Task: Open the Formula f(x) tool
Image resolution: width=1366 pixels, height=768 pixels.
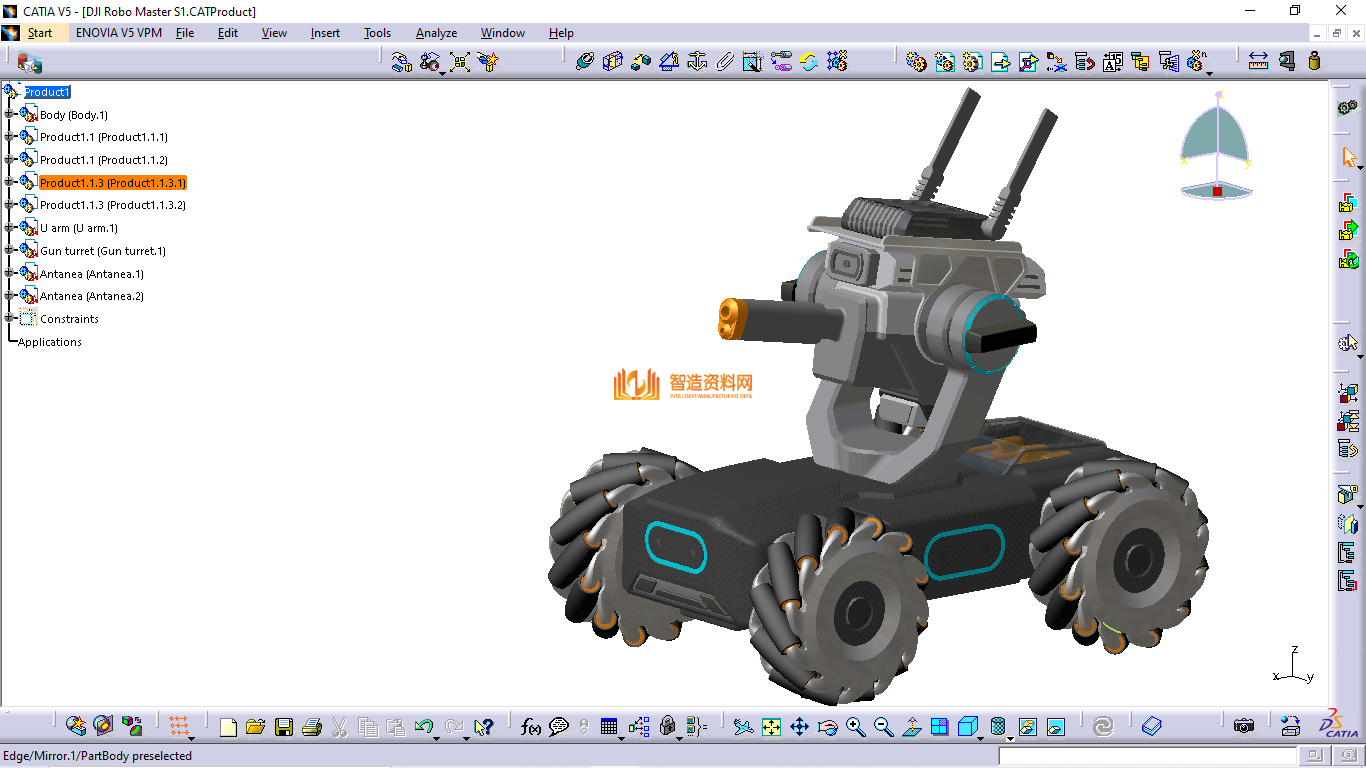Action: [531, 727]
